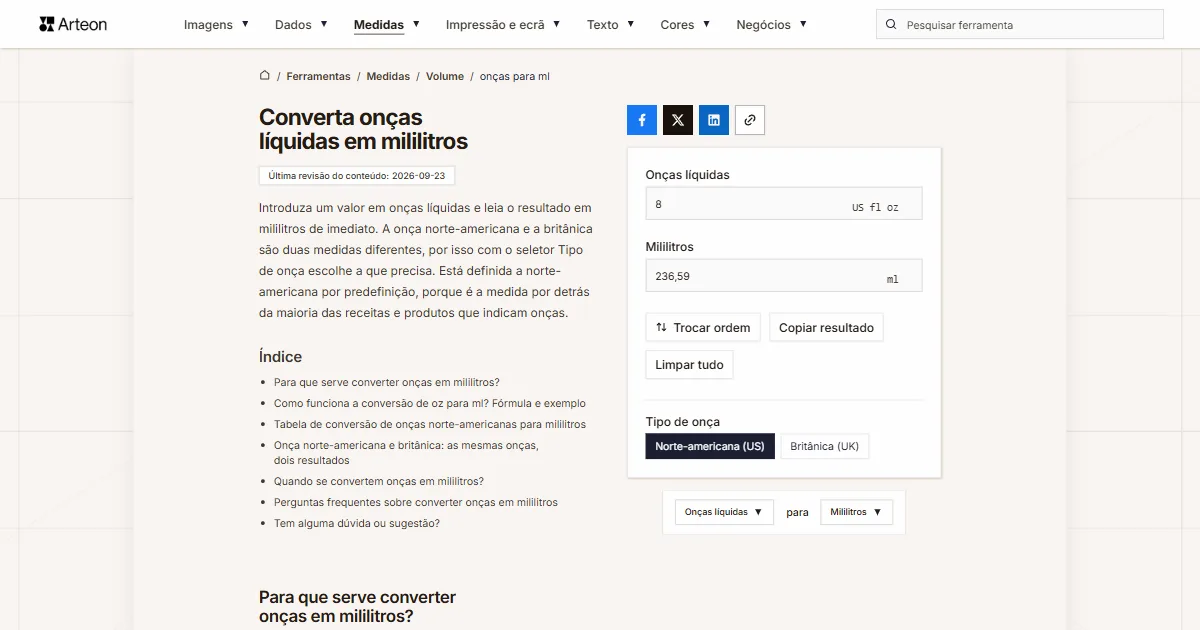The width and height of the screenshot is (1200, 630).
Task: Jump to 'Tabela de conversão de onças' section
Action: [430, 424]
